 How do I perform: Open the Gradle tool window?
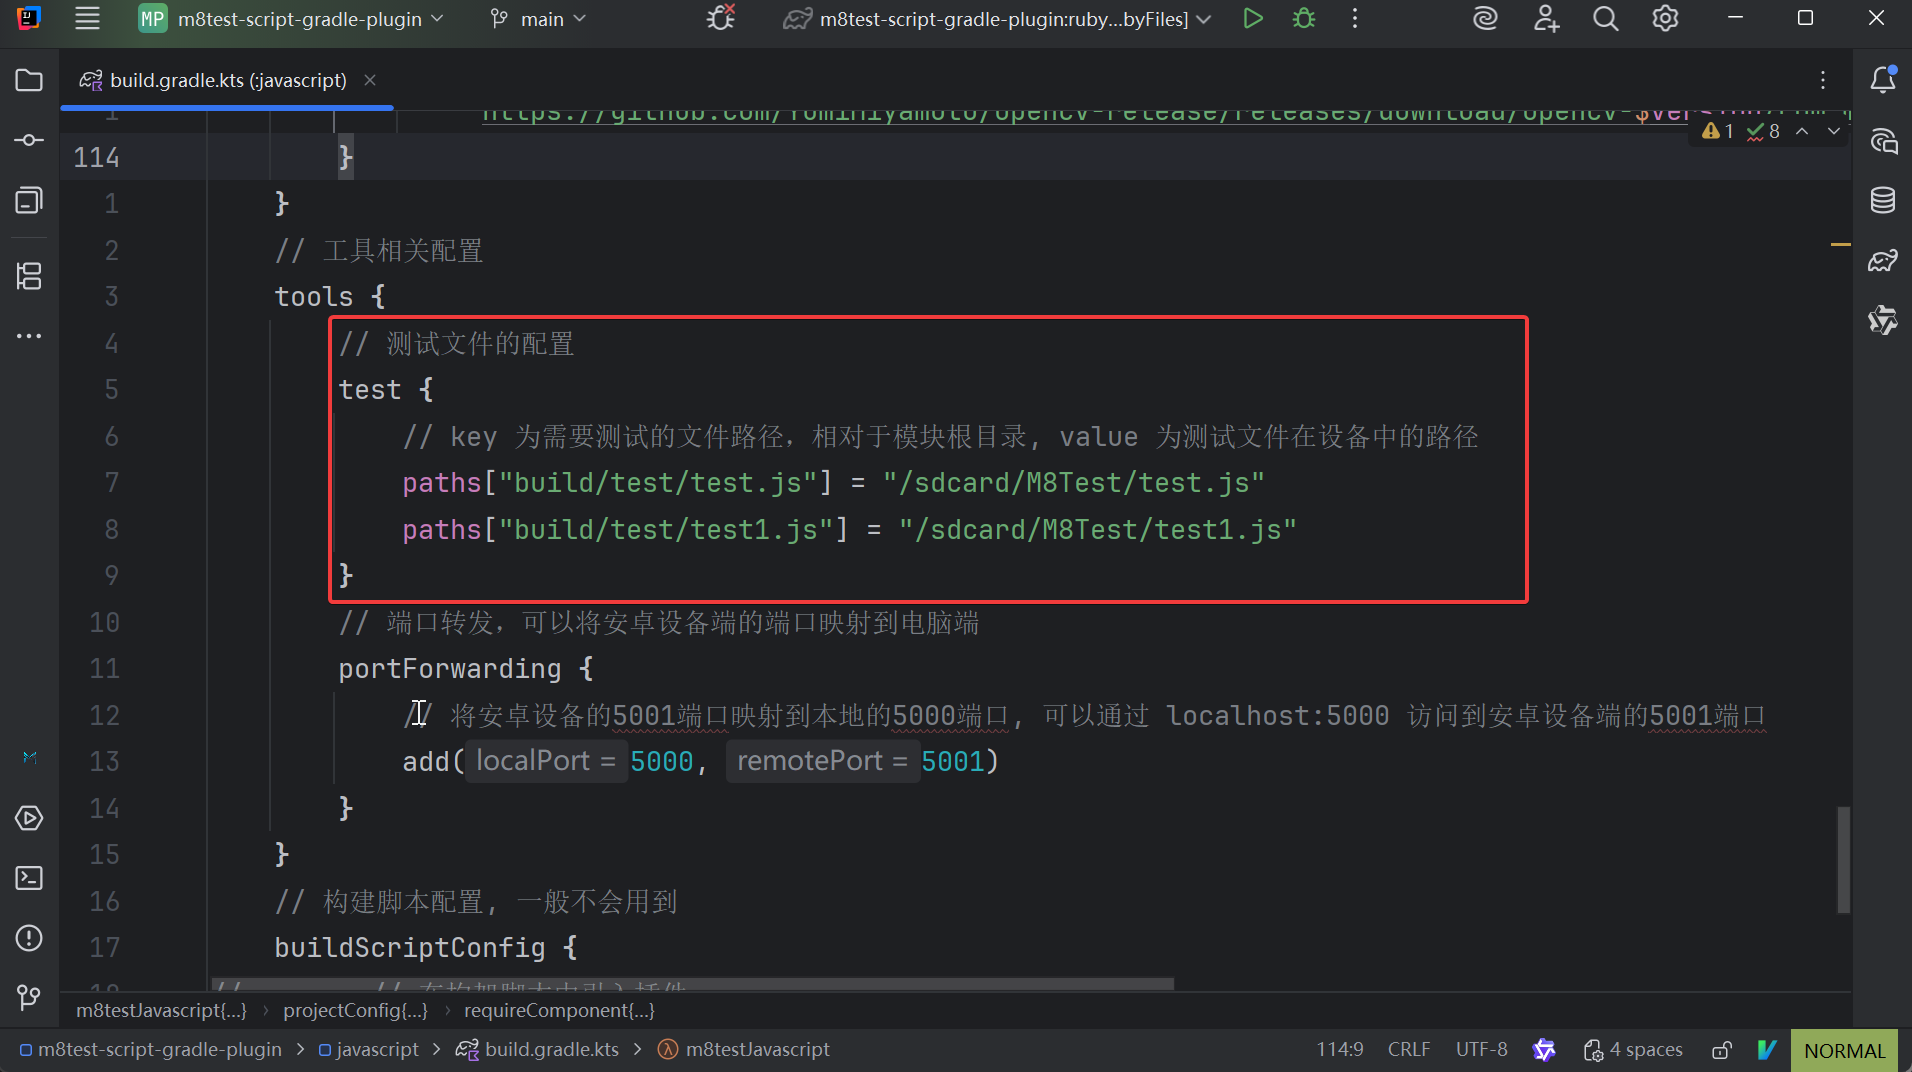pyautogui.click(x=1883, y=261)
